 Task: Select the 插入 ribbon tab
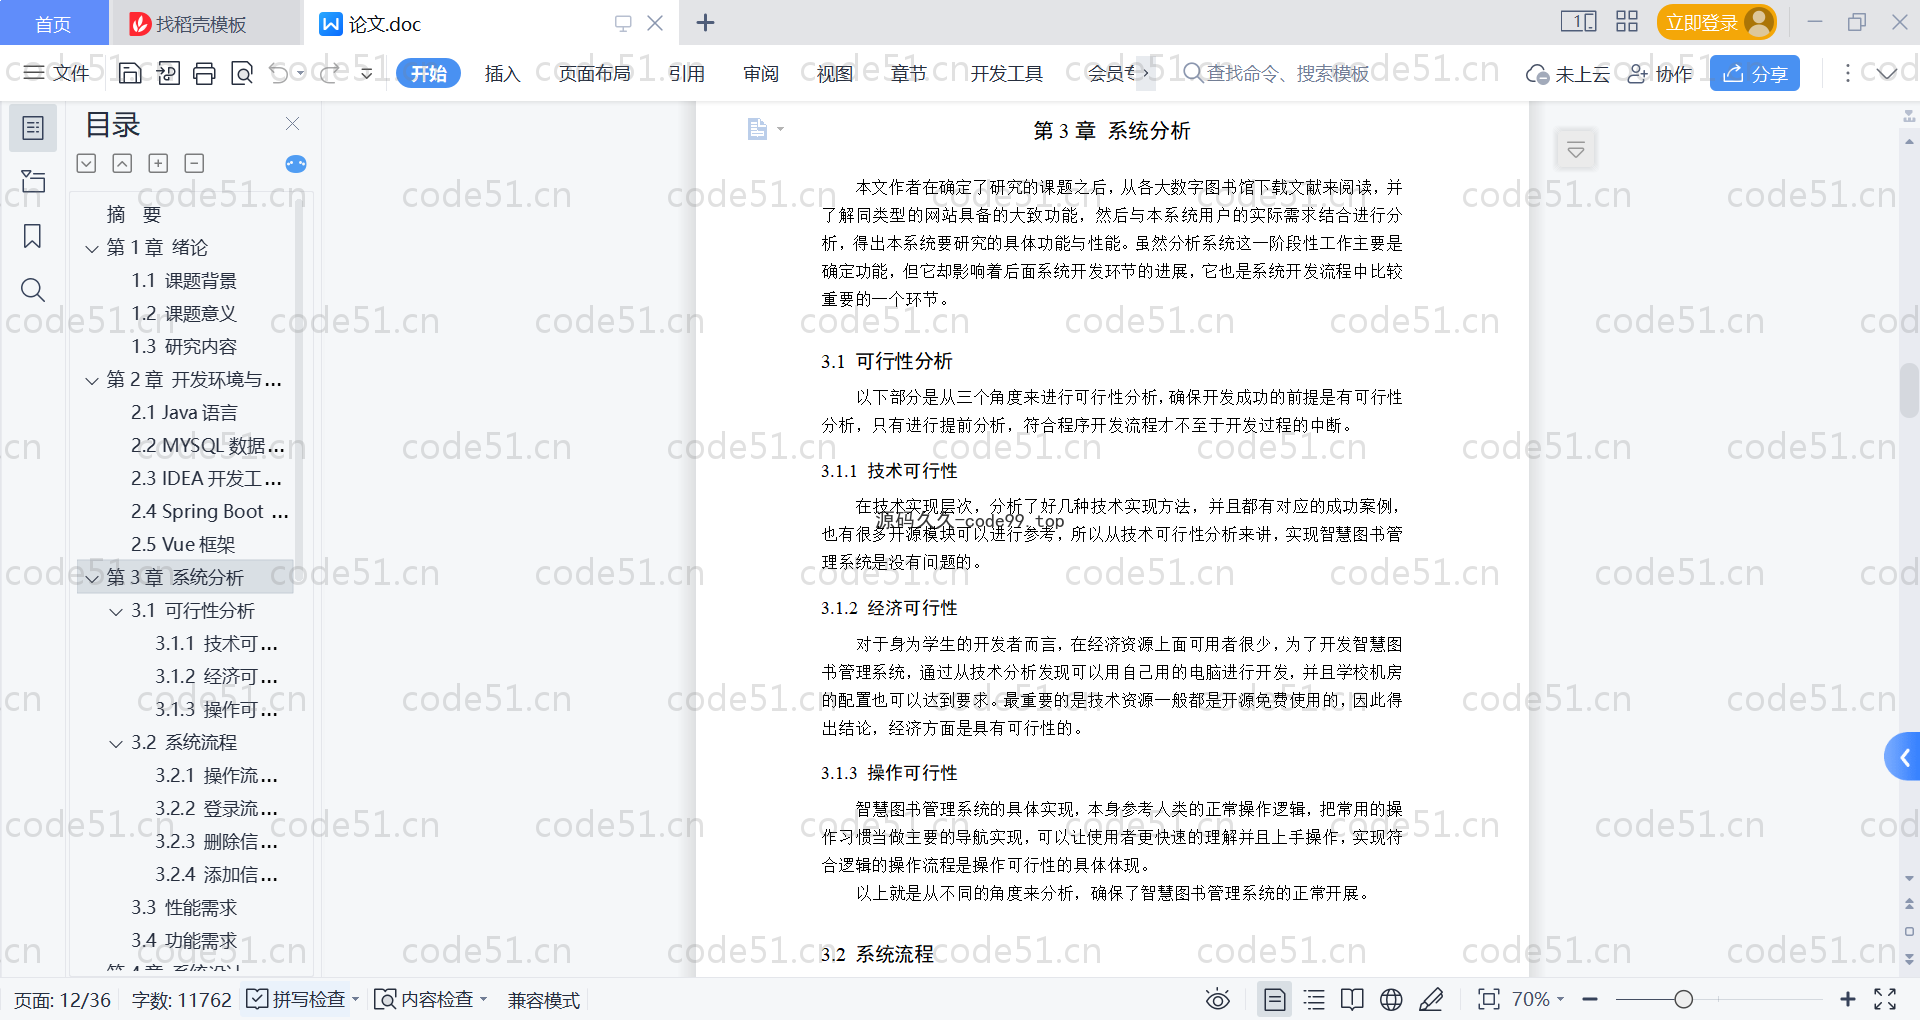502,73
